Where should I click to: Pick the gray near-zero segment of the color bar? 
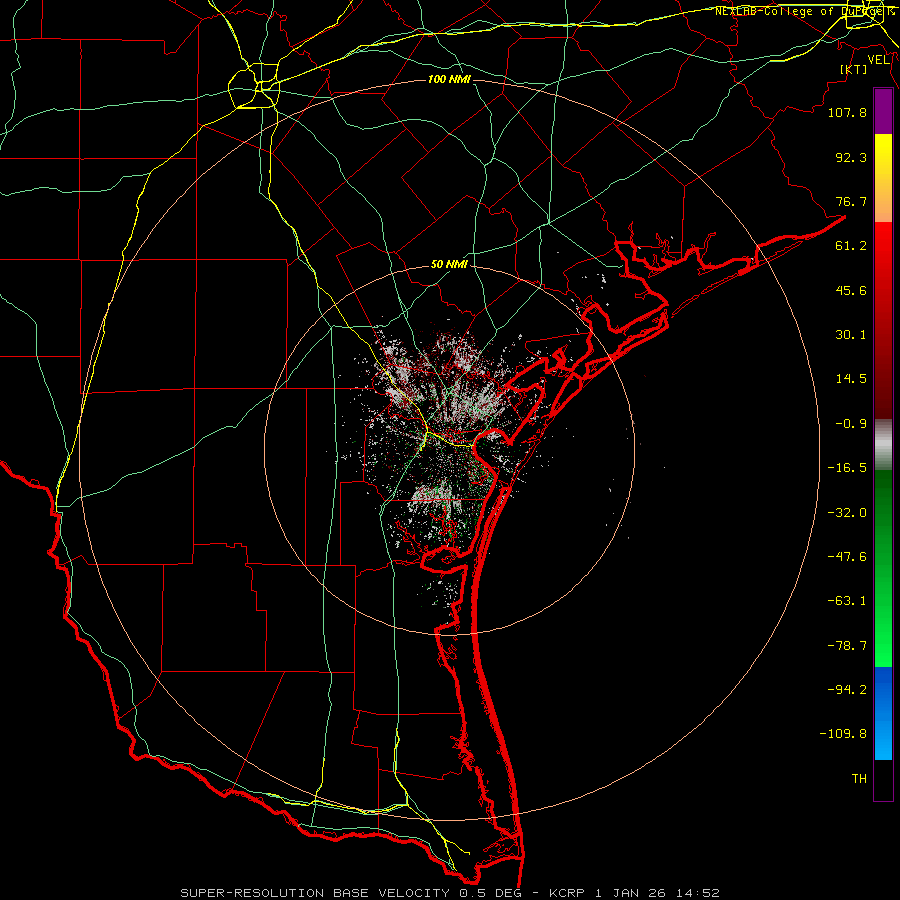click(x=883, y=445)
